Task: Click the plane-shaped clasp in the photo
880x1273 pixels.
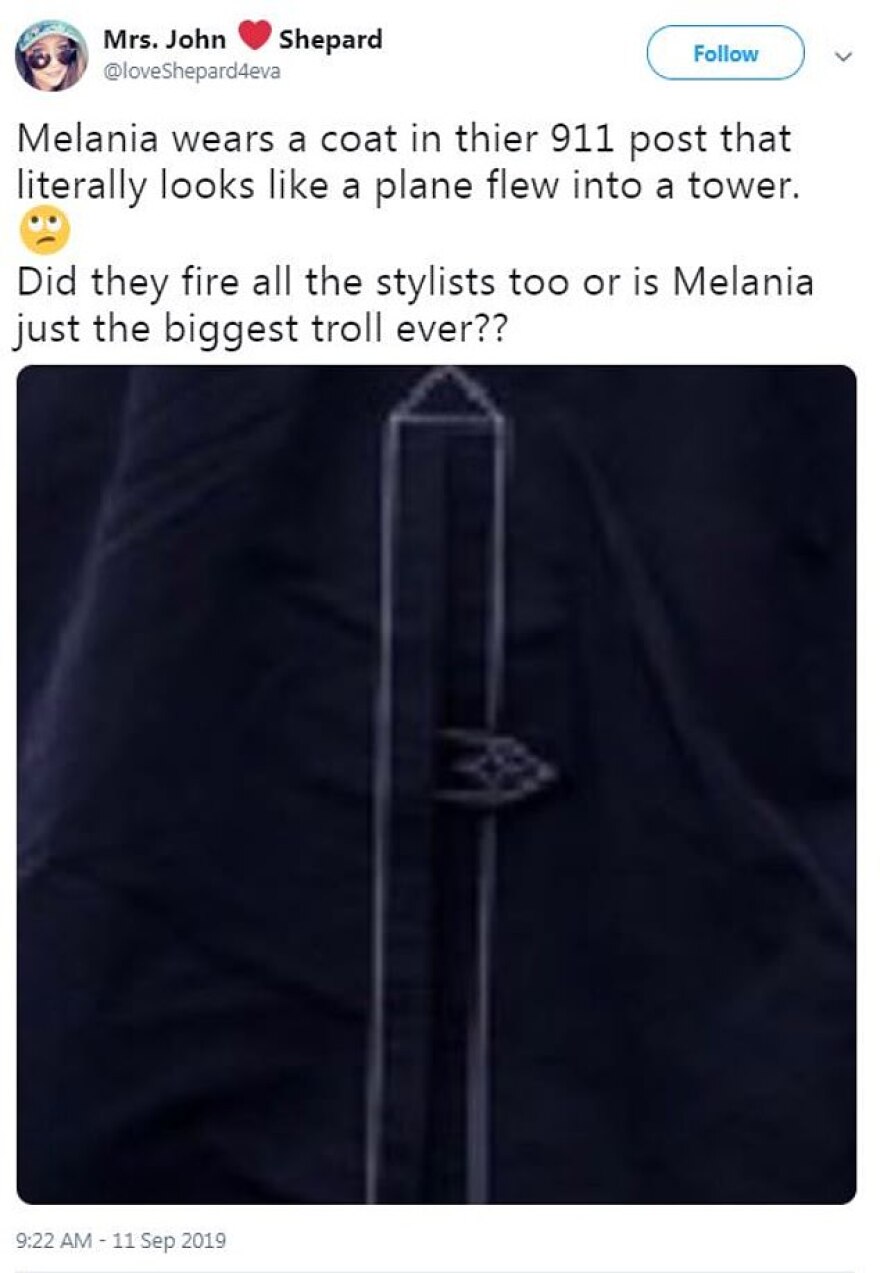Action: (494, 770)
